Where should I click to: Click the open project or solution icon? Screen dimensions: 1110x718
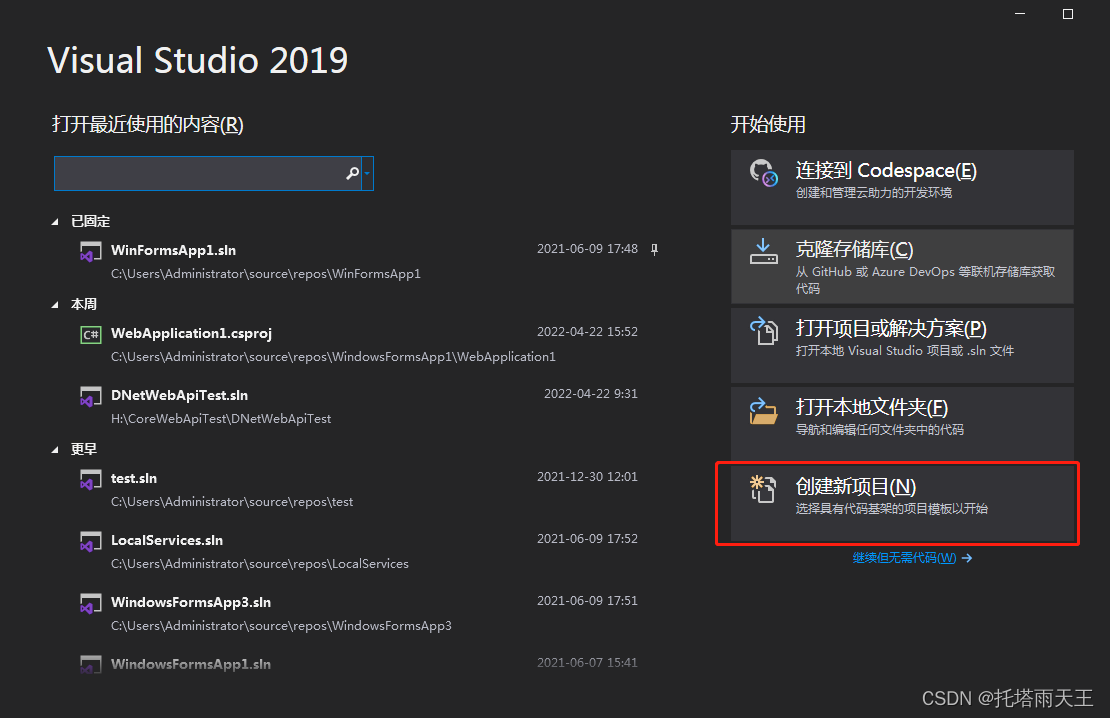coord(764,331)
